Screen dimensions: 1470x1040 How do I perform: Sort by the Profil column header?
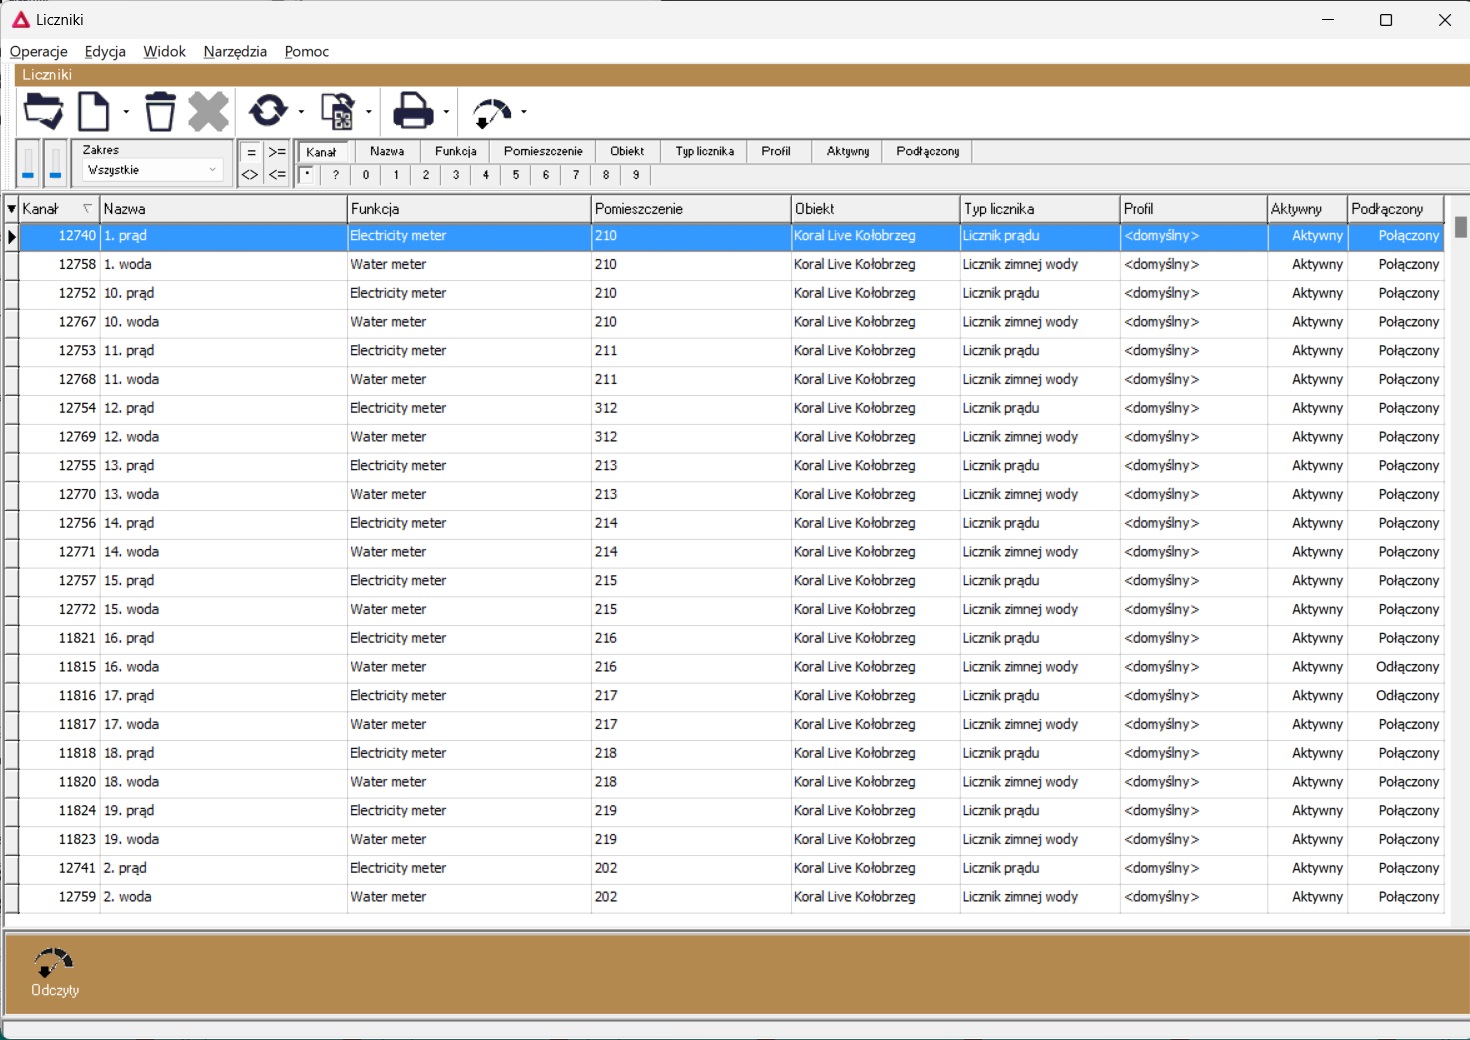pos(1193,209)
